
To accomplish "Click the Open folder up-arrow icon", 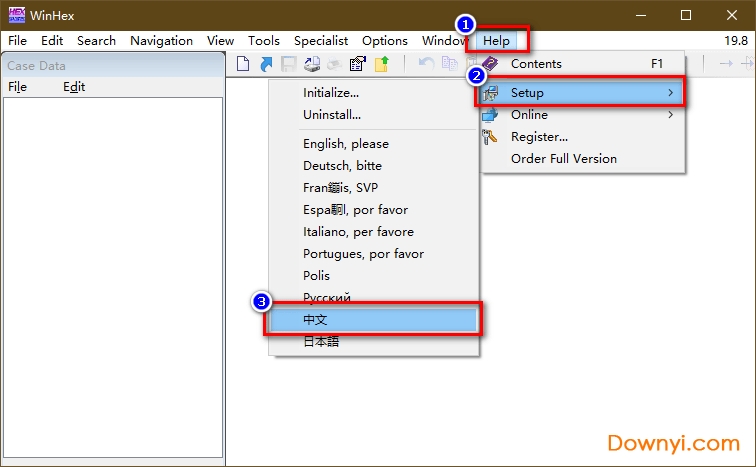I will tap(381, 64).
